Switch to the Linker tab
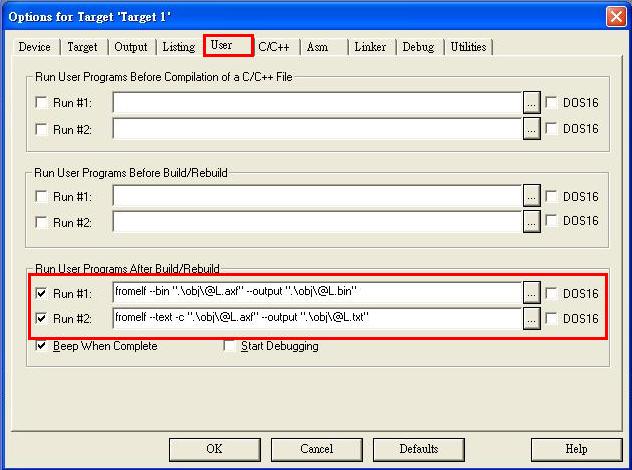 (x=370, y=47)
